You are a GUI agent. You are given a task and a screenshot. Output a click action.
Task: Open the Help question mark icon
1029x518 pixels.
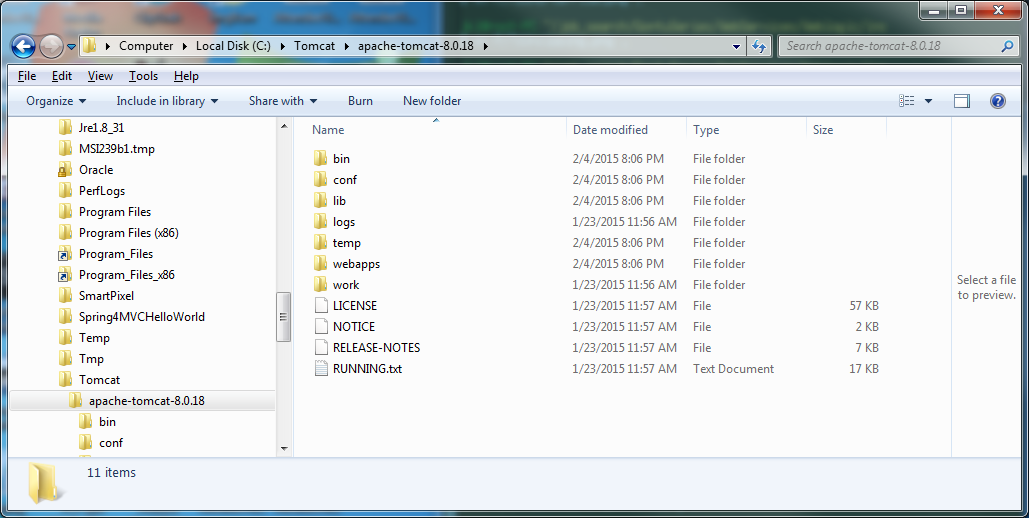point(996,101)
